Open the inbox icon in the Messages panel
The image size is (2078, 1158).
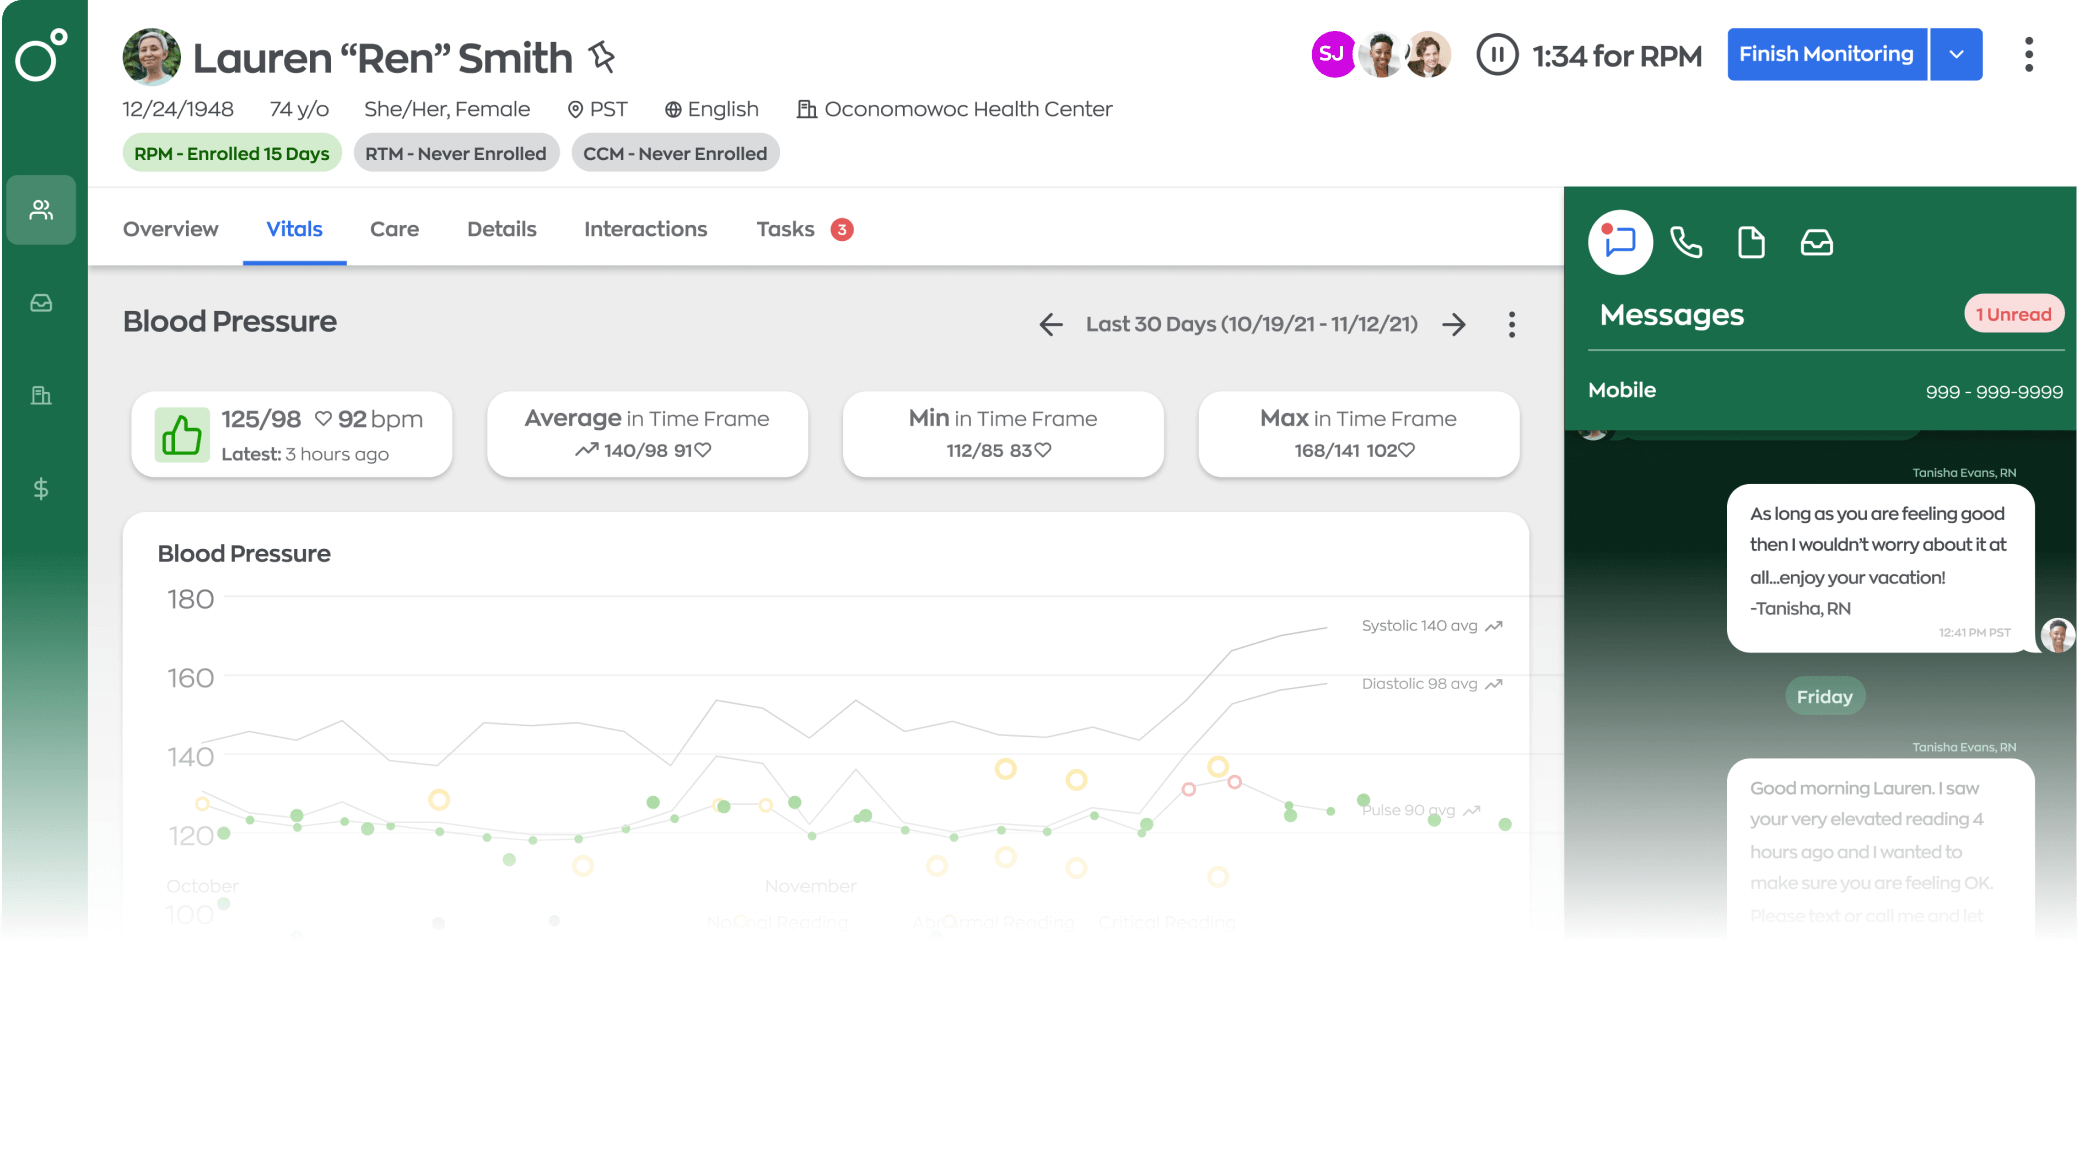1817,242
